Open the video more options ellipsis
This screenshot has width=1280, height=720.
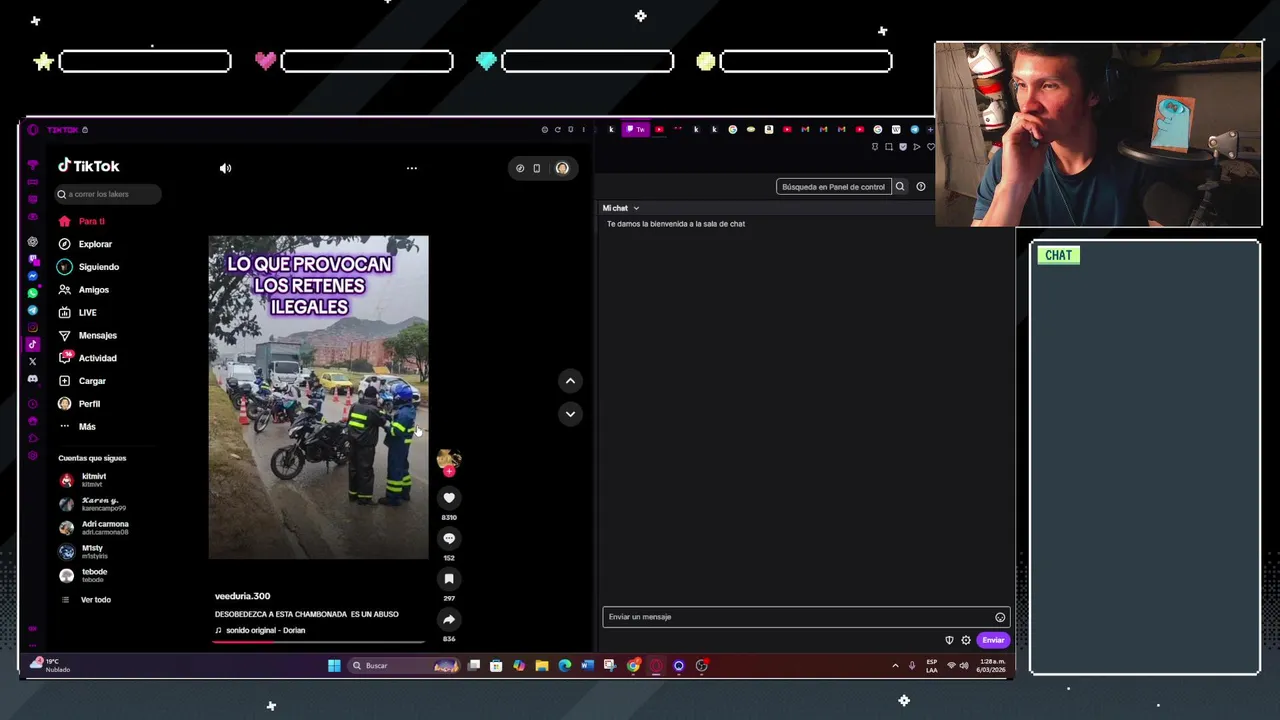411,168
